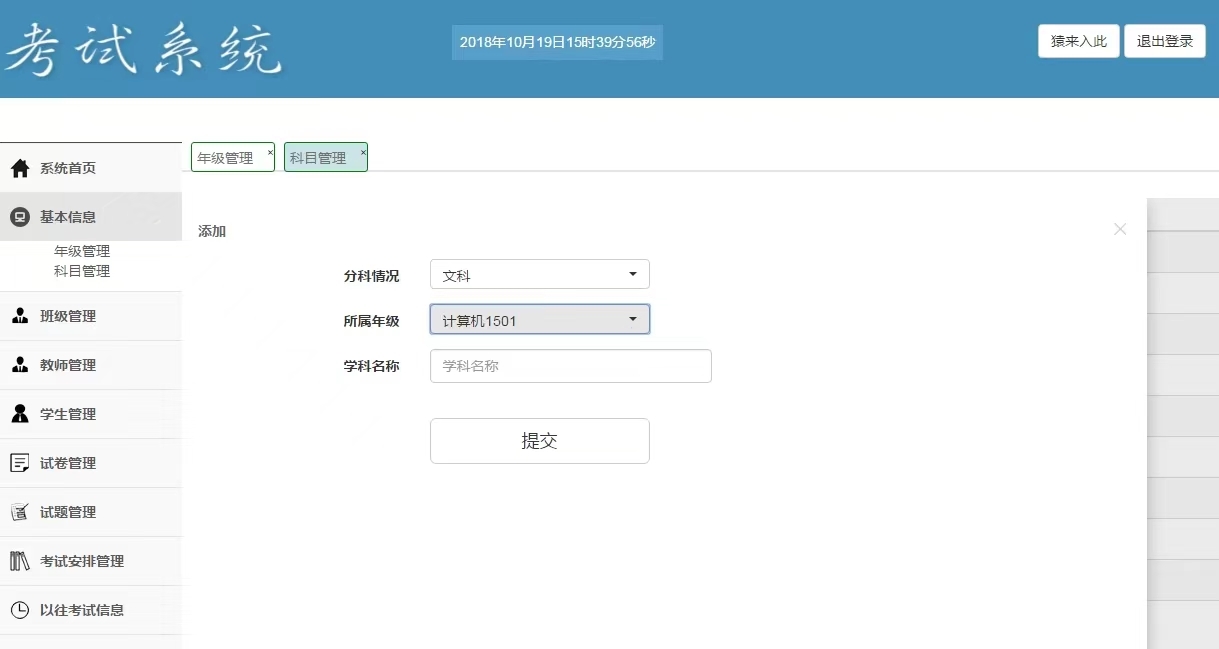
Task: Select the 试卷管理 exam paper icon
Action: [x=22, y=462]
